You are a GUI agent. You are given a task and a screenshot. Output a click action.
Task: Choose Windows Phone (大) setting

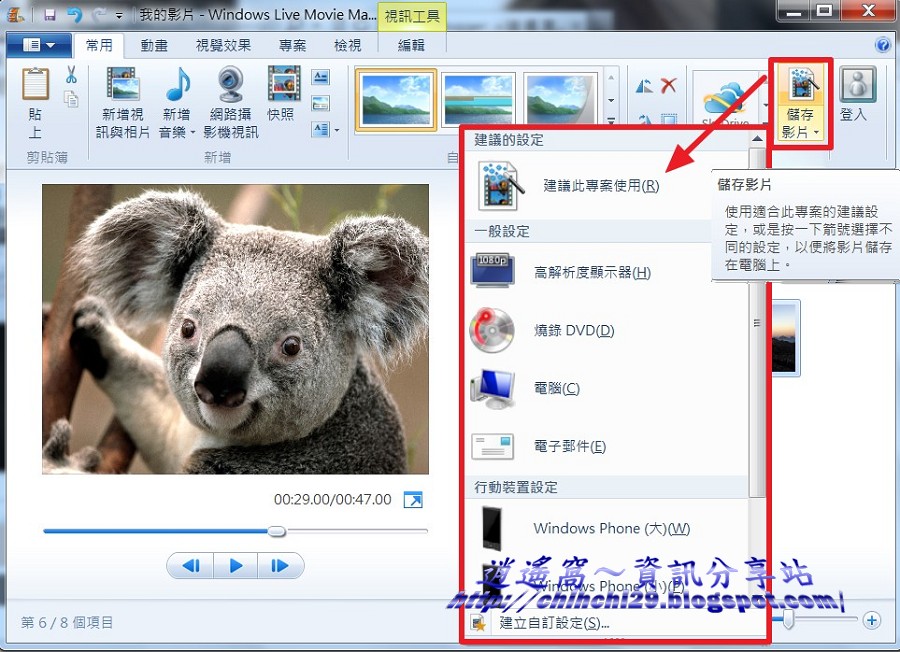tap(606, 528)
